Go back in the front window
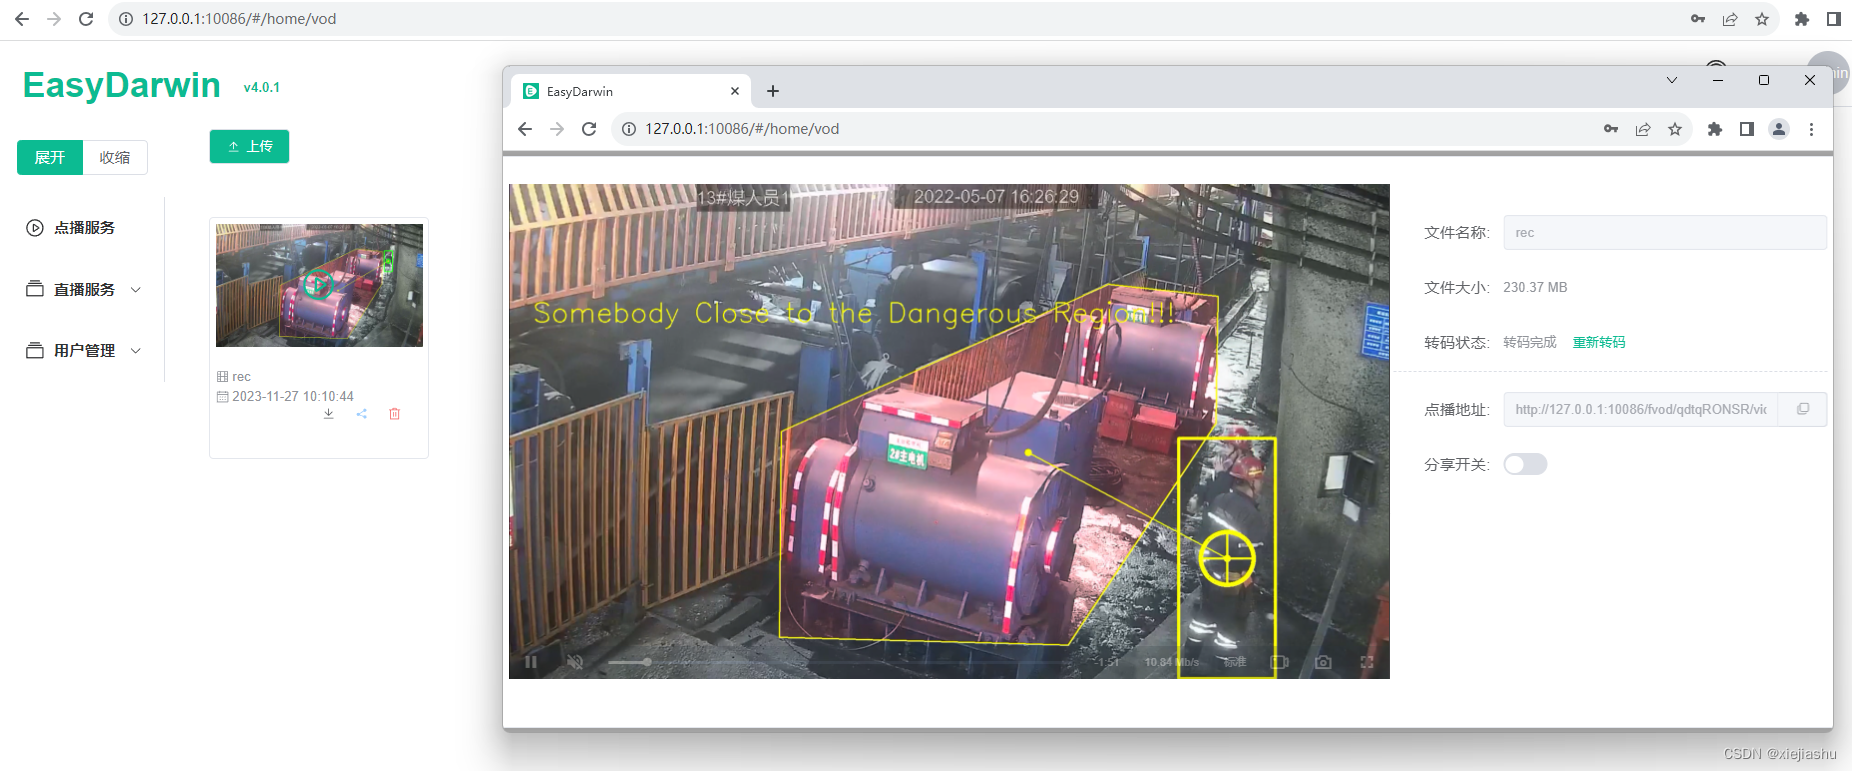The width and height of the screenshot is (1852, 771). (525, 129)
